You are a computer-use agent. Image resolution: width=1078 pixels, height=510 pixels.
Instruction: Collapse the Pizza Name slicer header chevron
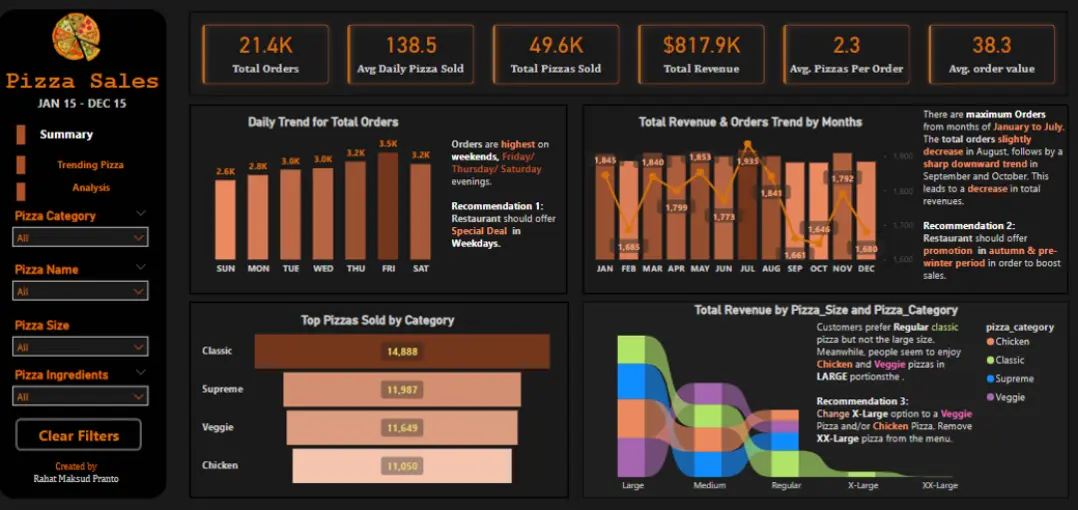(x=141, y=267)
